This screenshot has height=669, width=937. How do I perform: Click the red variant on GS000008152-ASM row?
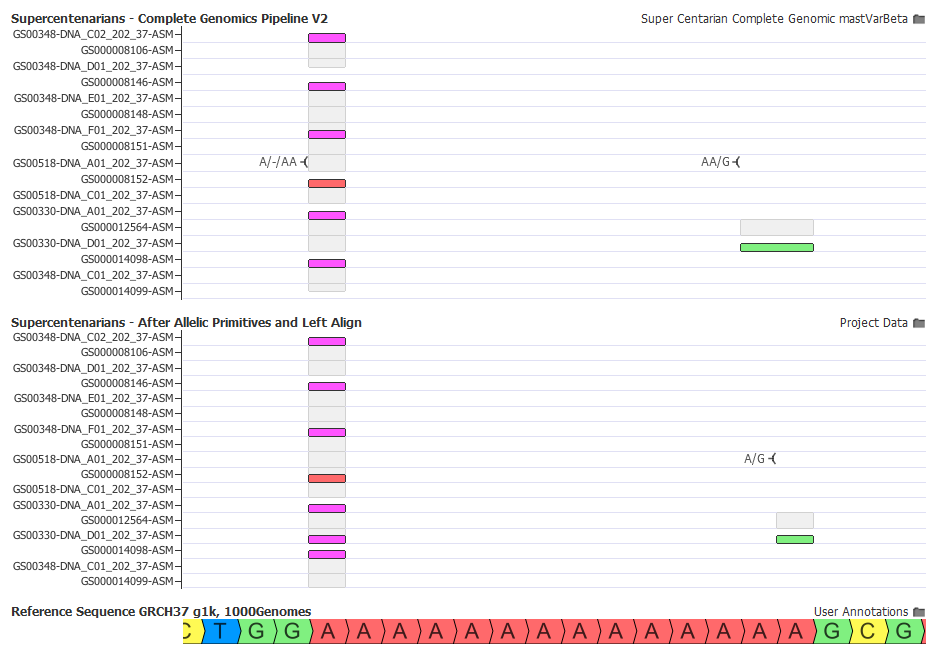326,183
